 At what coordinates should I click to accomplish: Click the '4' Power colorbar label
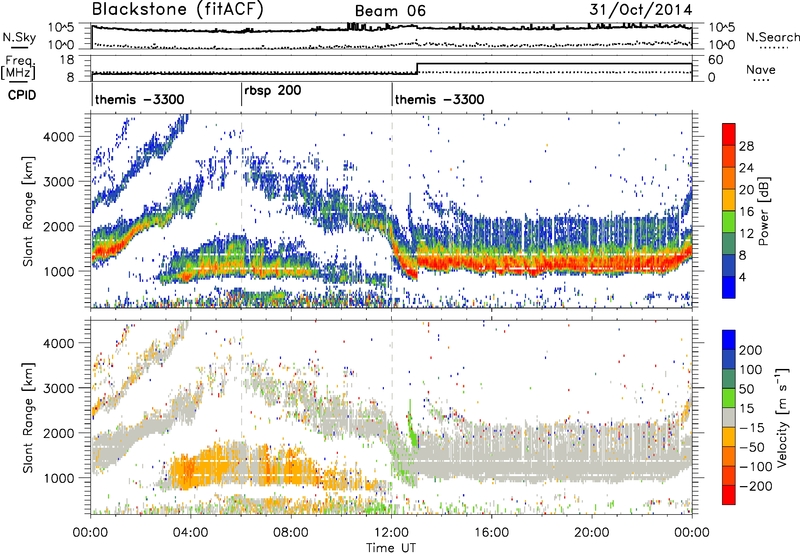742,277
